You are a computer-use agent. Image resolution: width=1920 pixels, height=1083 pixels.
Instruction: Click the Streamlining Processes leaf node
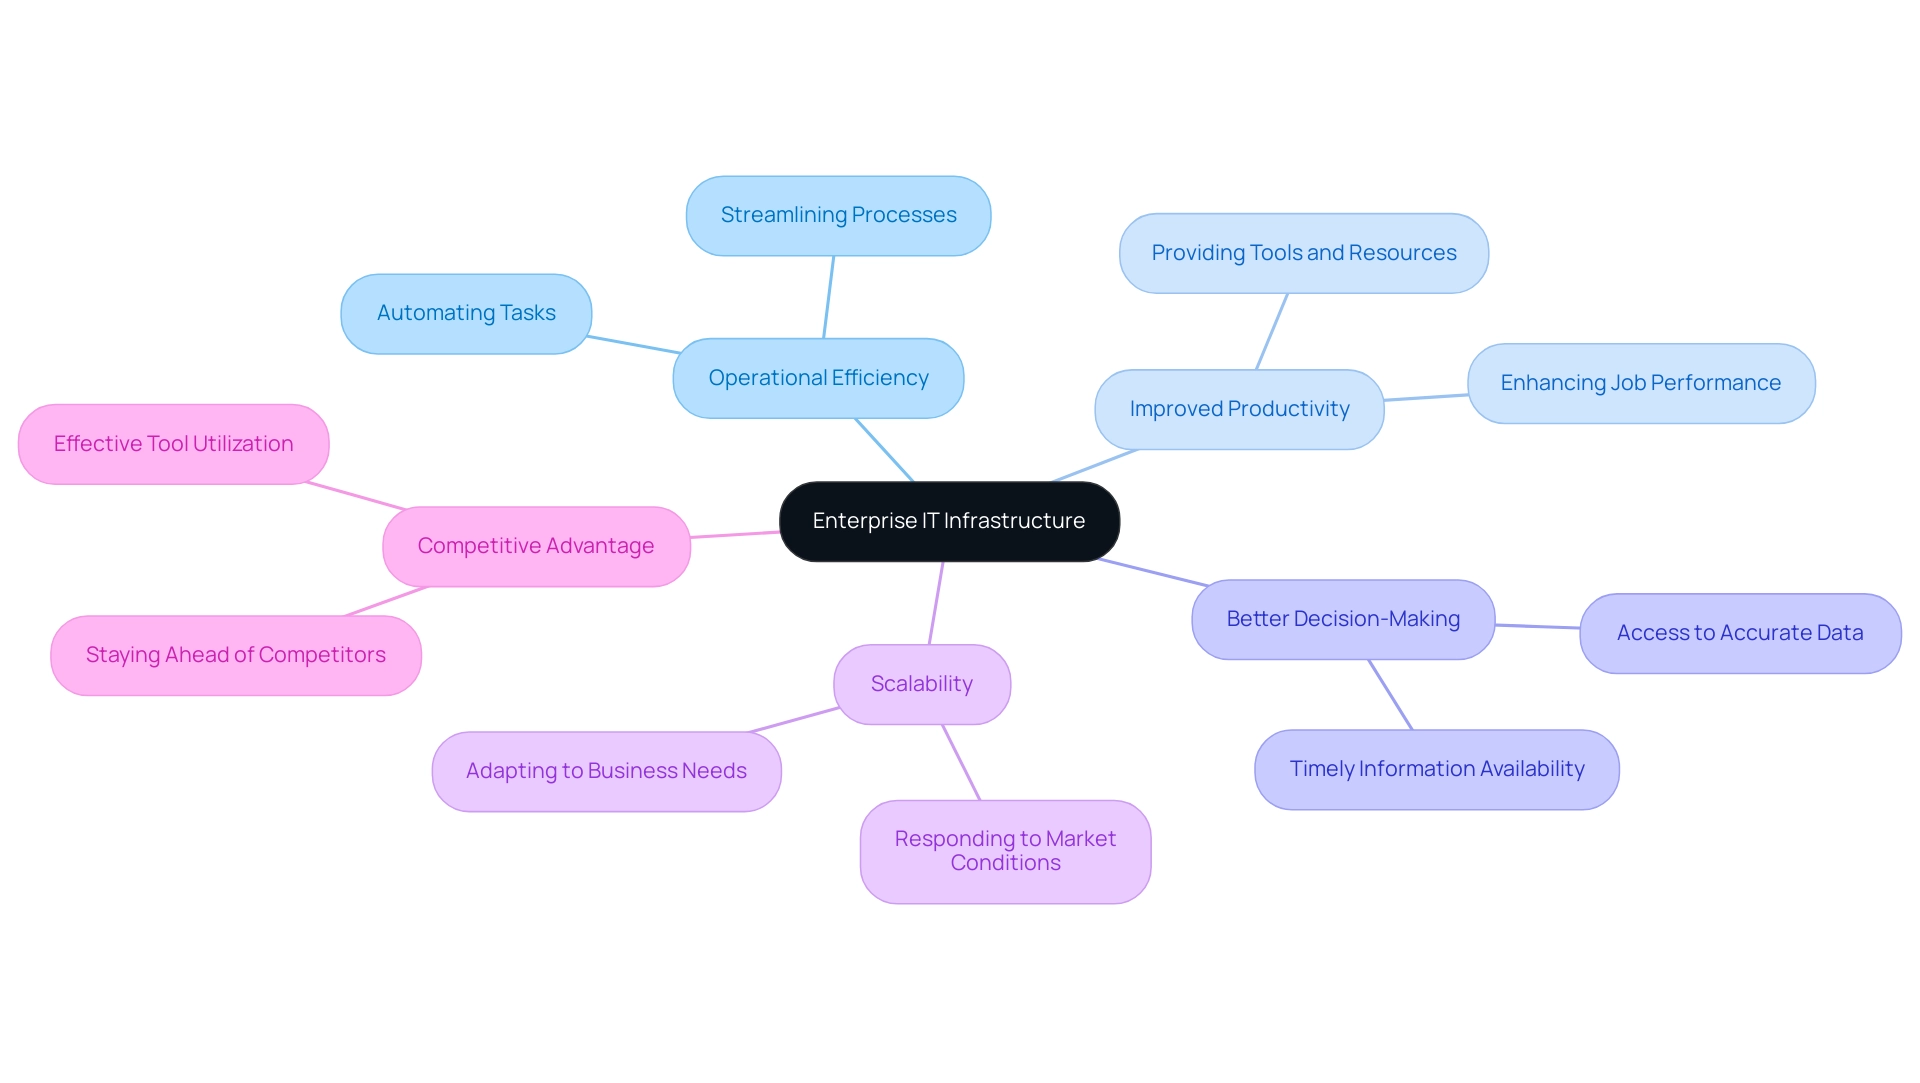(x=840, y=214)
